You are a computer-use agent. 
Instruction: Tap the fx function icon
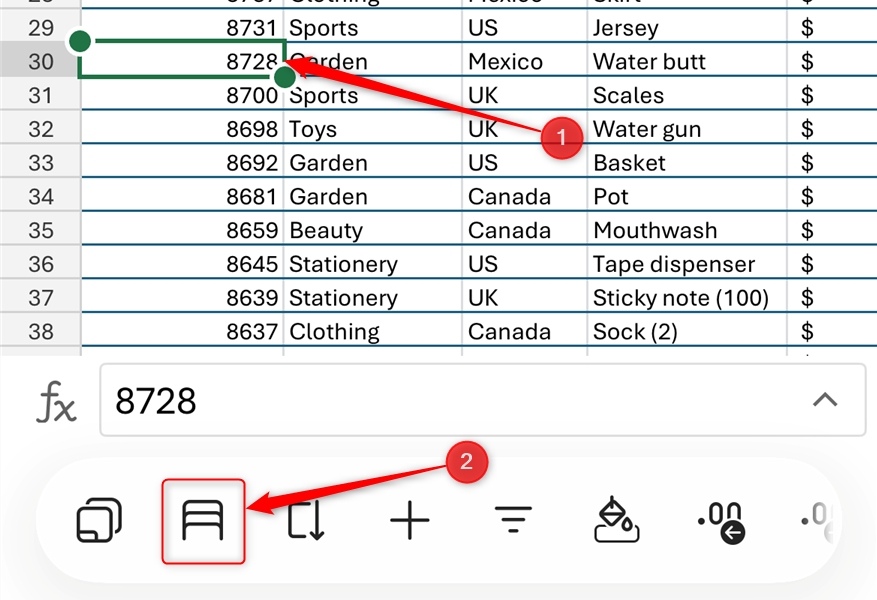[56, 401]
